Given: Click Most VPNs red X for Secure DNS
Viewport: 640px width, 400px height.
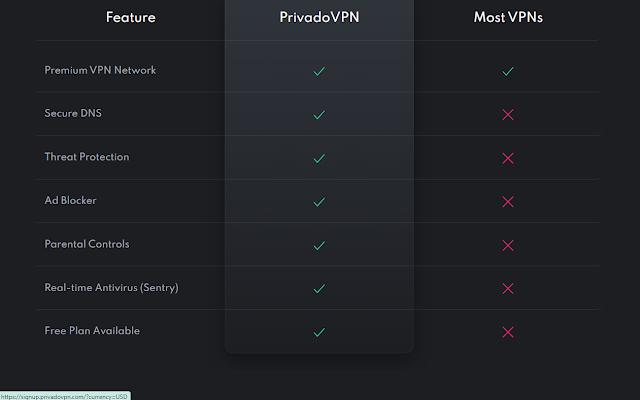Looking at the screenshot, I should coord(508,115).
